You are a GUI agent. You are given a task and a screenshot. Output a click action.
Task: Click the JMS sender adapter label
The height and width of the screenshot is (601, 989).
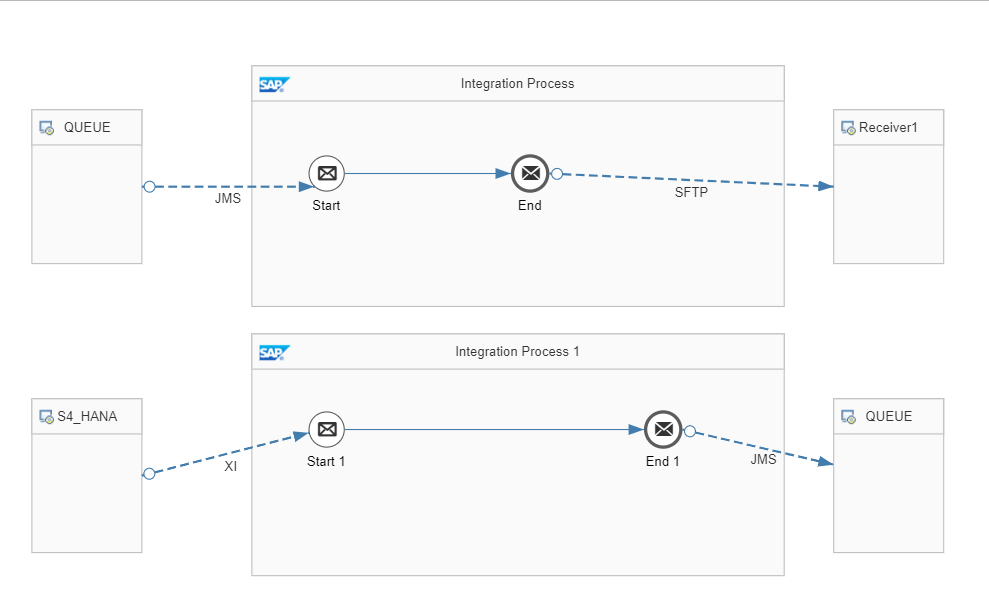228,199
